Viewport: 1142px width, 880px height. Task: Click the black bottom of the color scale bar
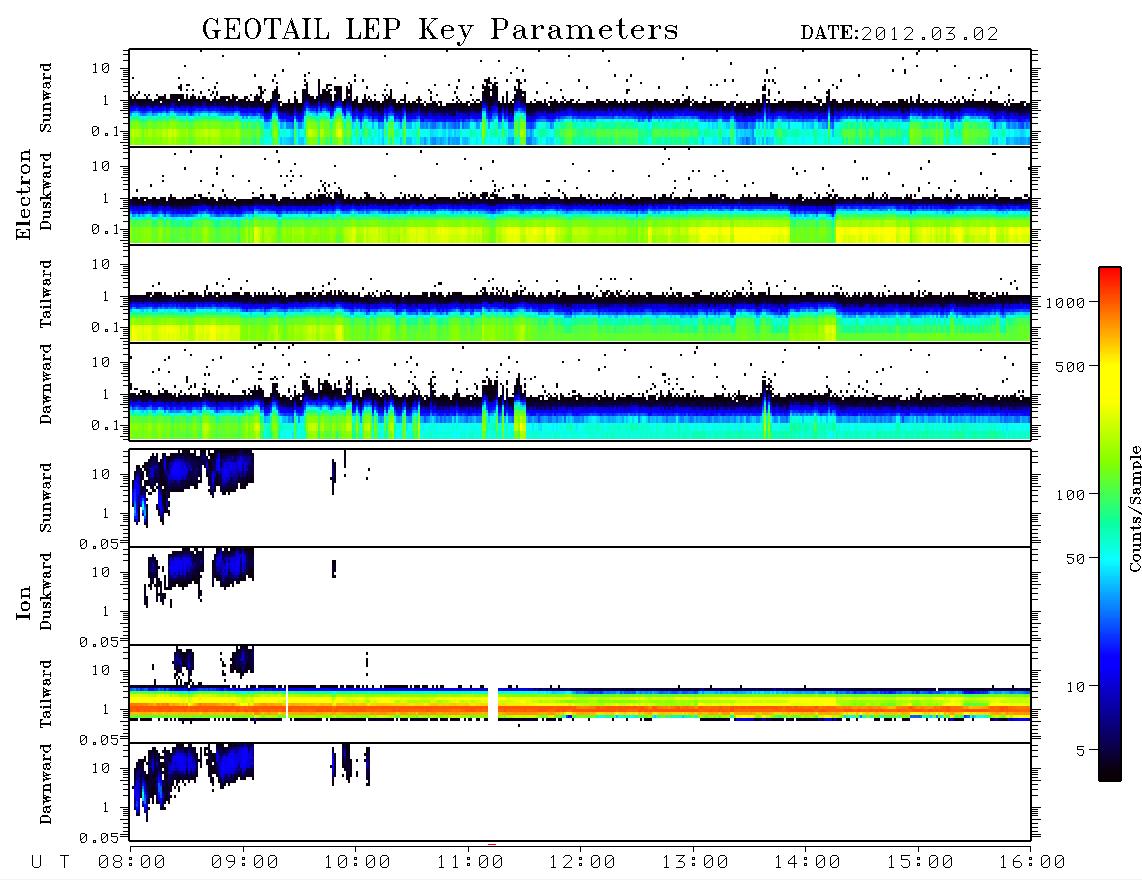pos(1110,774)
